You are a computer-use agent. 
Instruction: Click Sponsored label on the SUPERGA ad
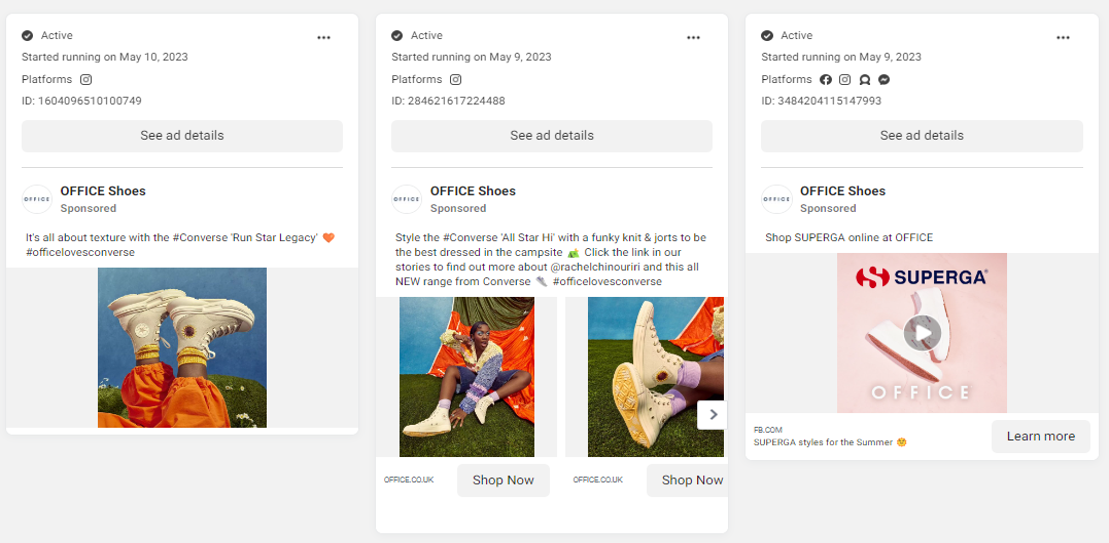click(828, 209)
